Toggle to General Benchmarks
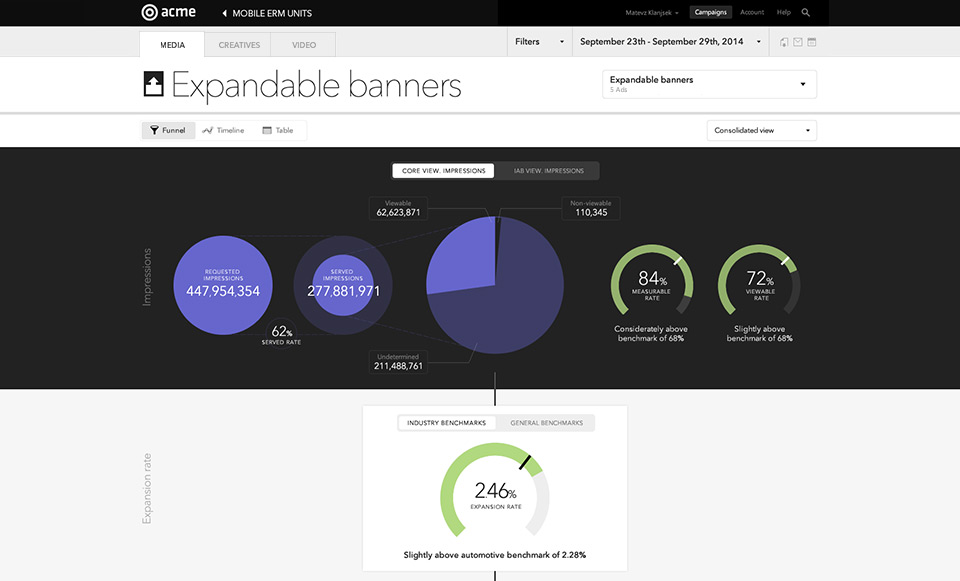Screen dimensions: 960x581 [x=546, y=423]
